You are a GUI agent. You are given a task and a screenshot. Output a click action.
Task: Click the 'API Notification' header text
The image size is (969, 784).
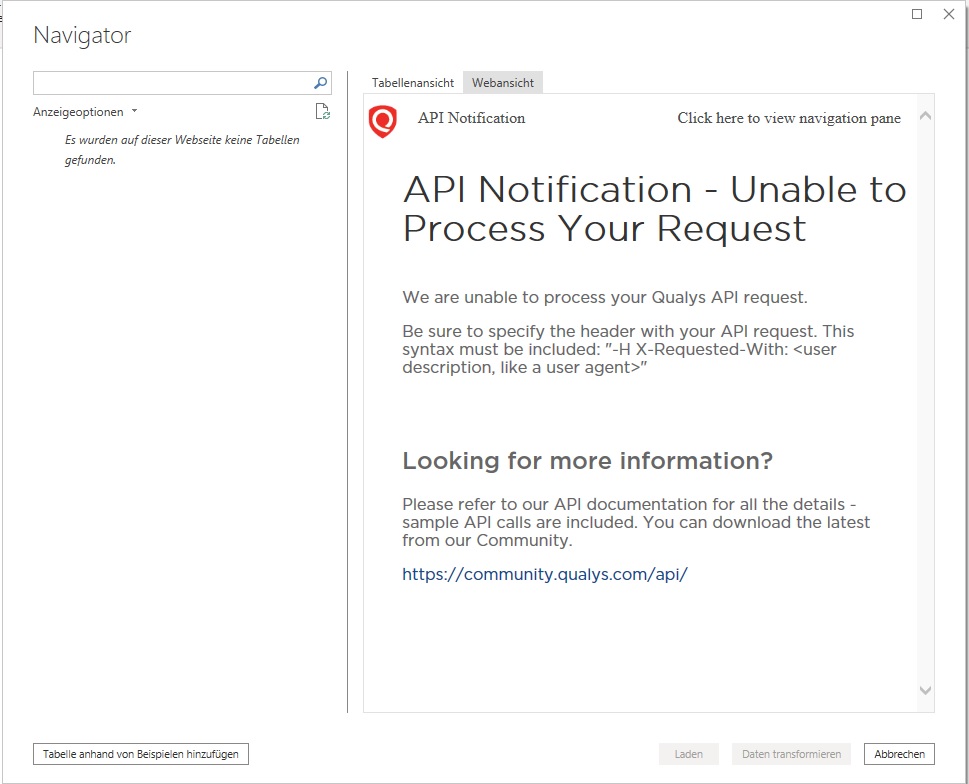click(x=472, y=118)
